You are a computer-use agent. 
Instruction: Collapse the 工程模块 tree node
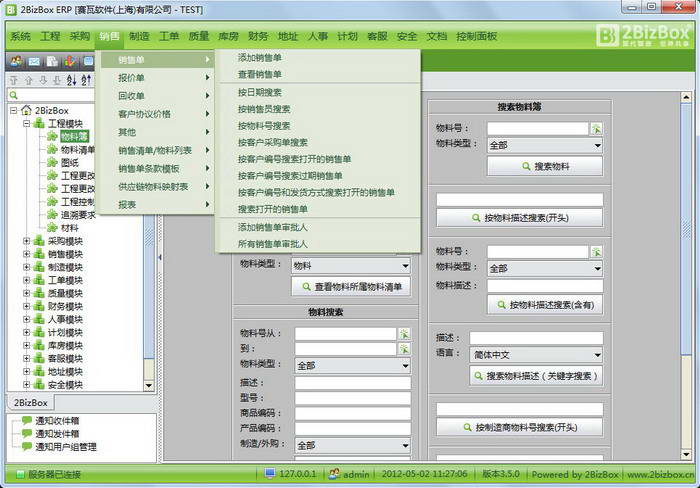coord(26,123)
